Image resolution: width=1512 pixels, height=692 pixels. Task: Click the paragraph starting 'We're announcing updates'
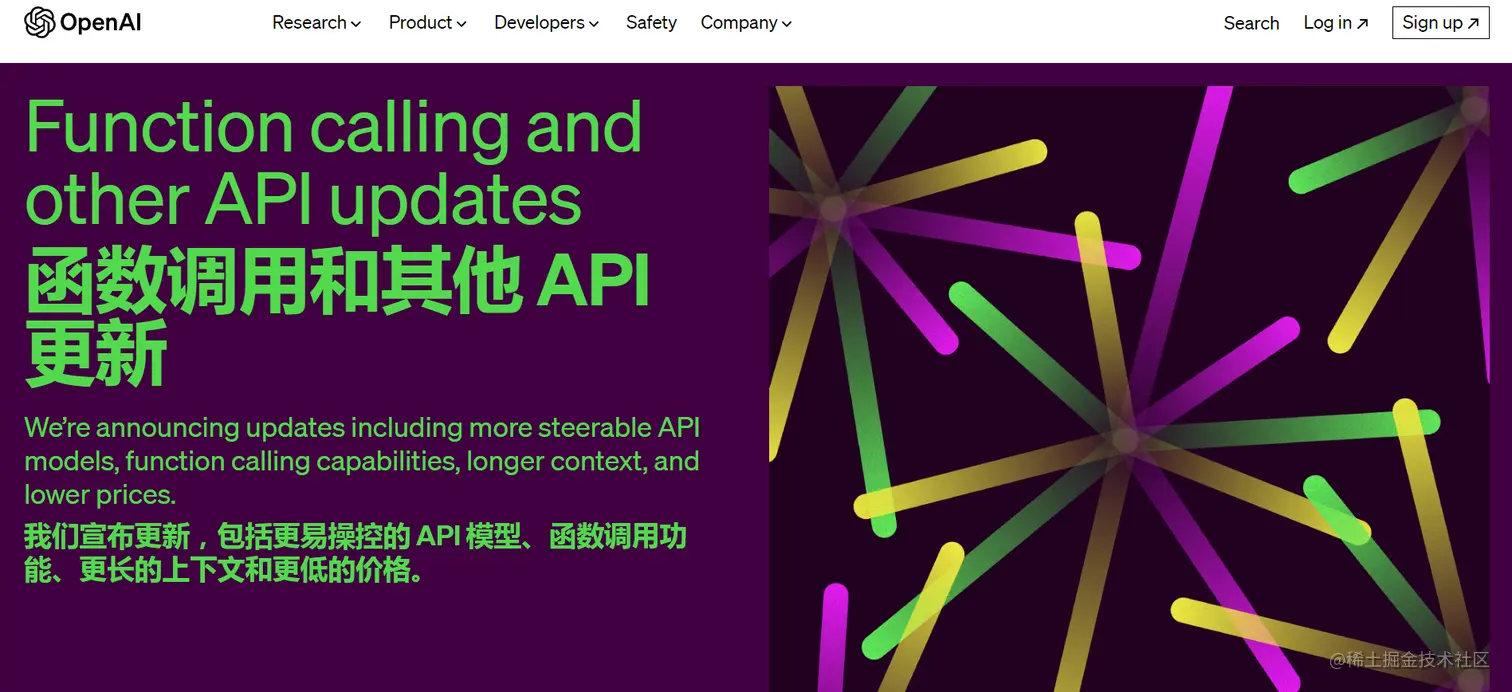click(362, 461)
